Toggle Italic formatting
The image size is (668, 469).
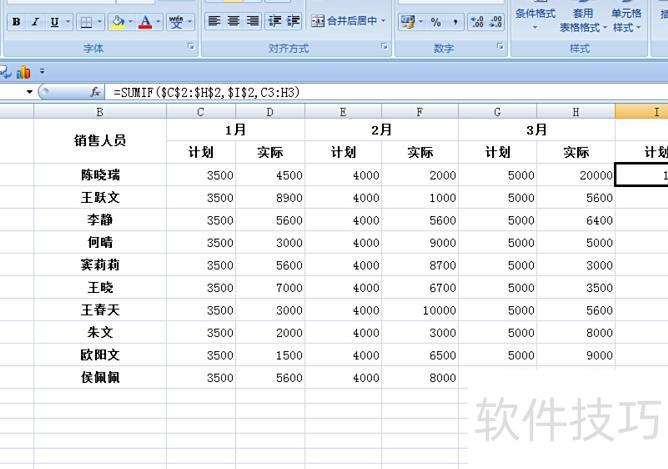click(35, 22)
